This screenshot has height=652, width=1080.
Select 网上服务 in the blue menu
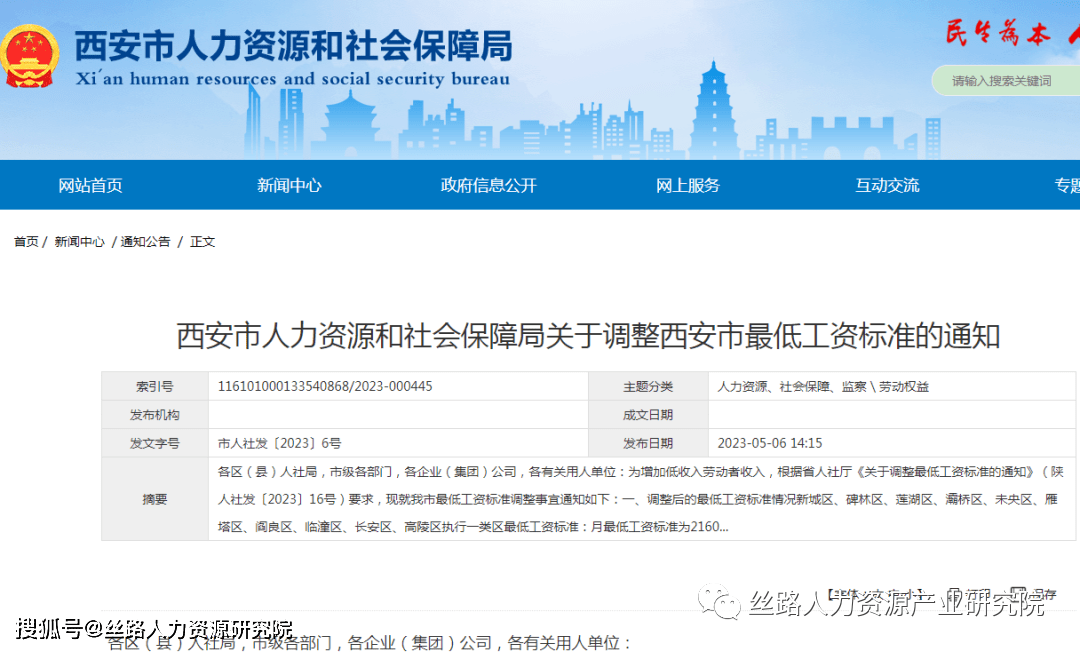pos(687,185)
